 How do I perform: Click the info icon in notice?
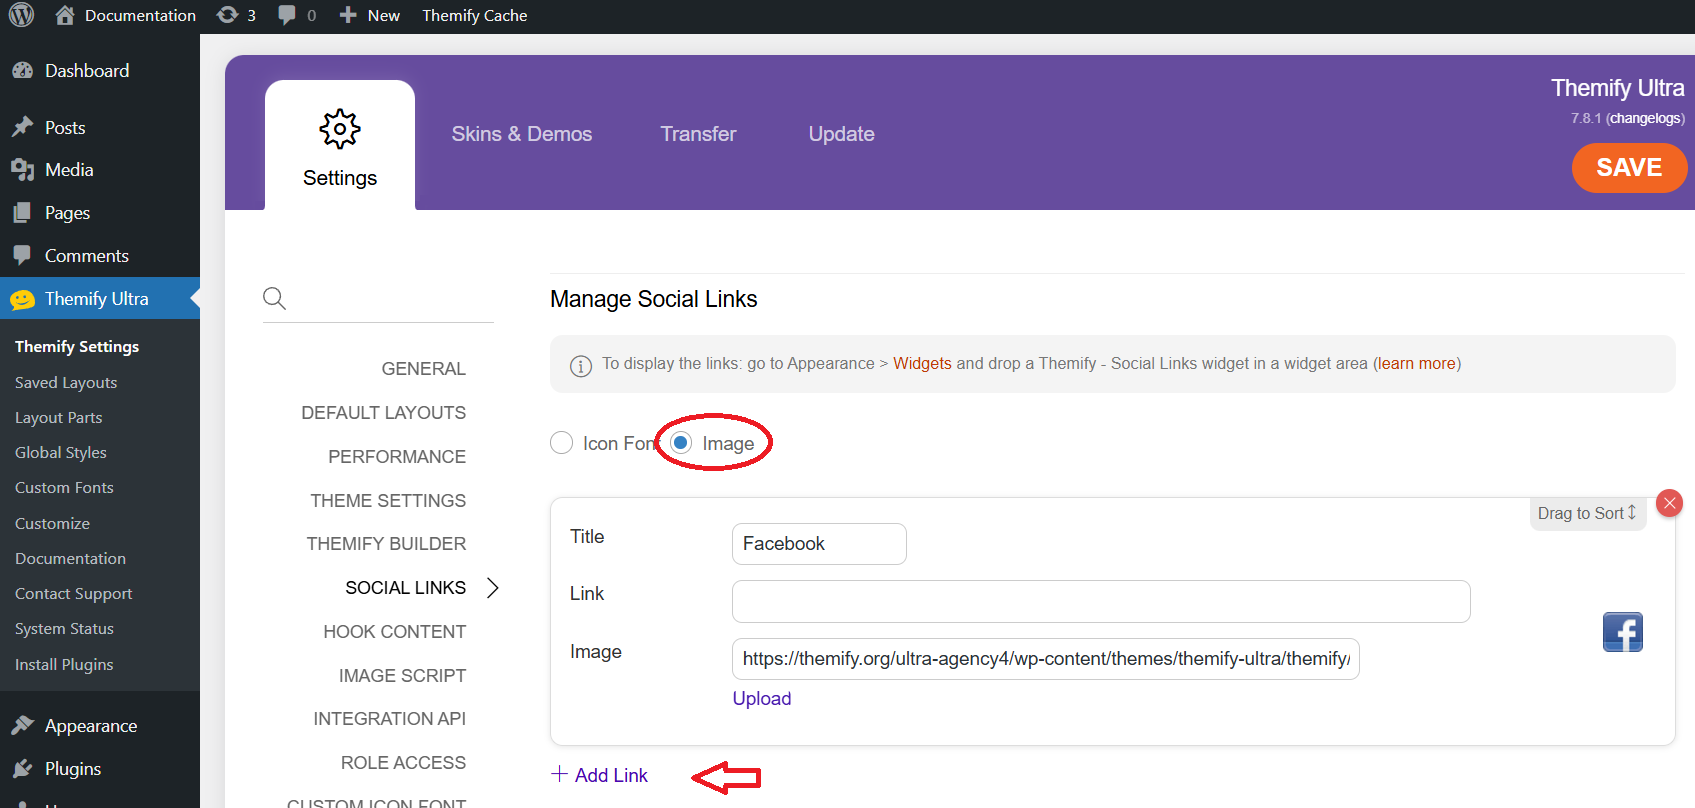[x=581, y=366]
